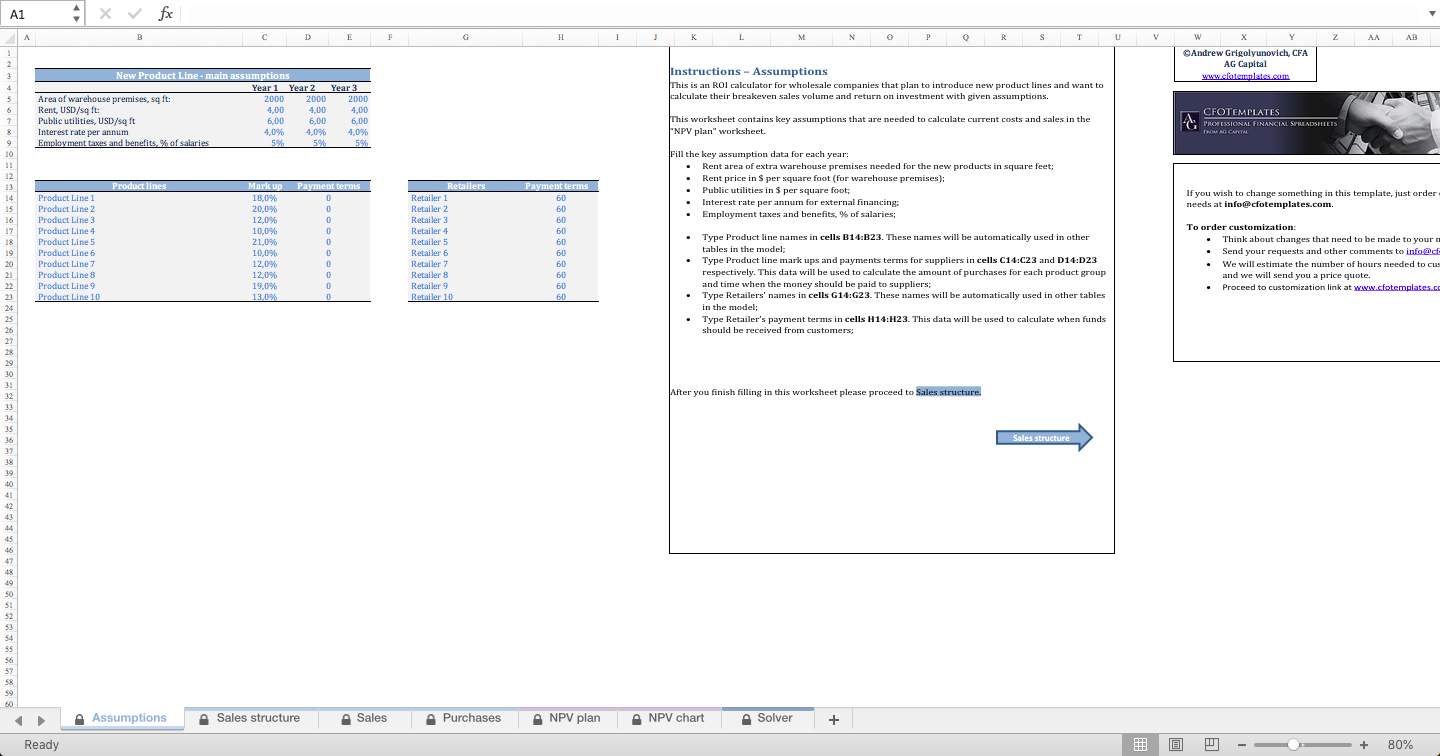Click the Select All corner button
1440x756 pixels.
(8, 37)
